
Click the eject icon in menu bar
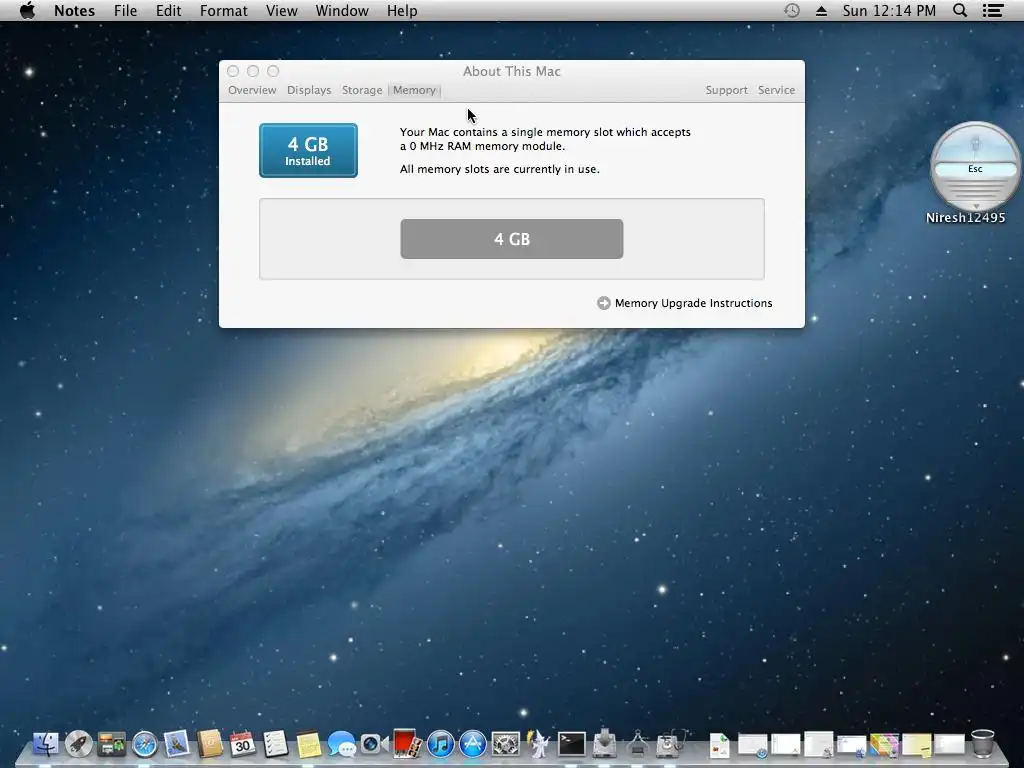822,11
